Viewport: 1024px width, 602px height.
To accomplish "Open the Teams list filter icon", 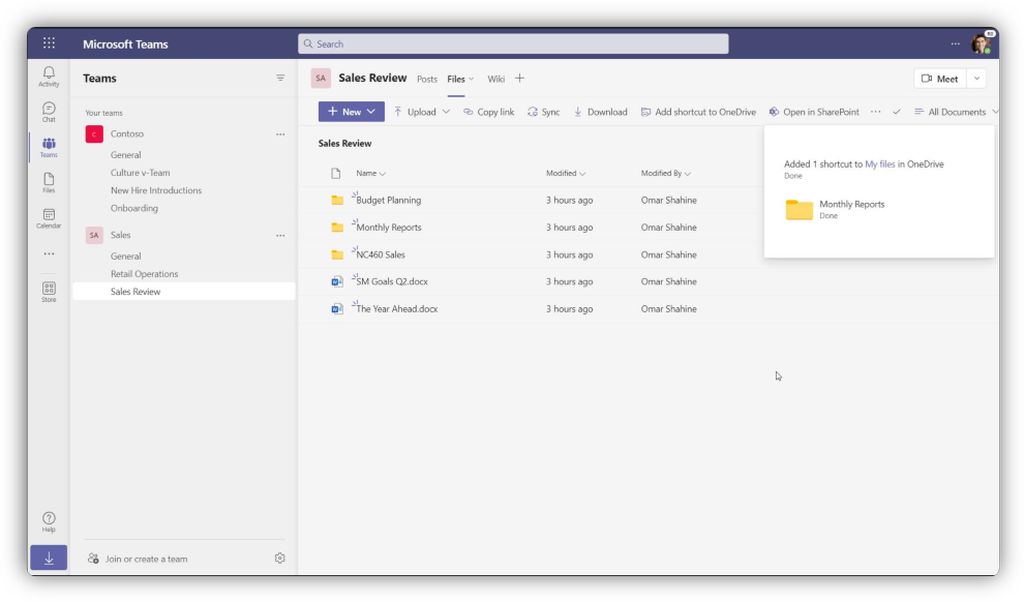I will coord(280,78).
